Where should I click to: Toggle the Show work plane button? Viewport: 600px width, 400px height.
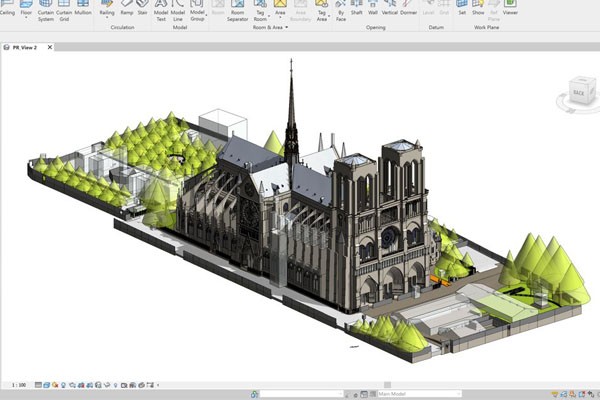click(478, 8)
